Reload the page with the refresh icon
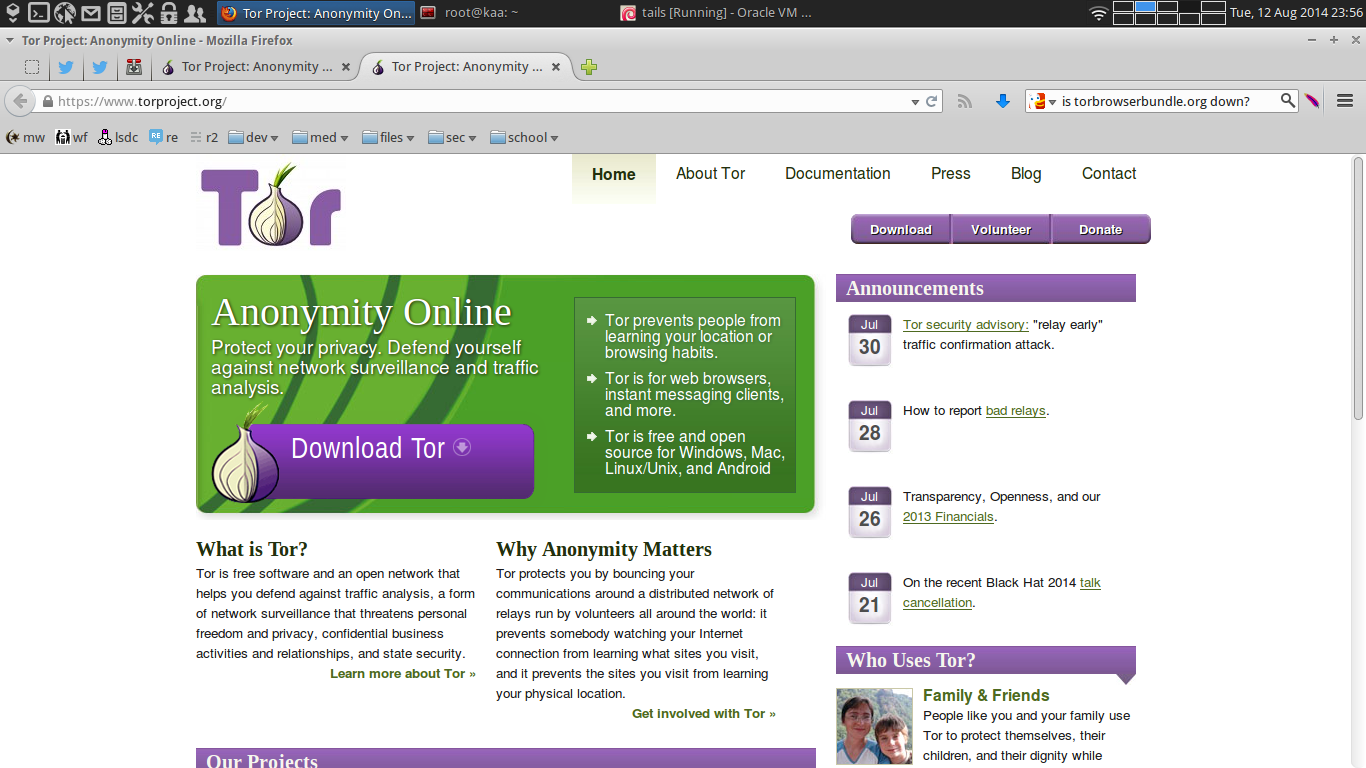This screenshot has height=768, width=1366. 932,101
